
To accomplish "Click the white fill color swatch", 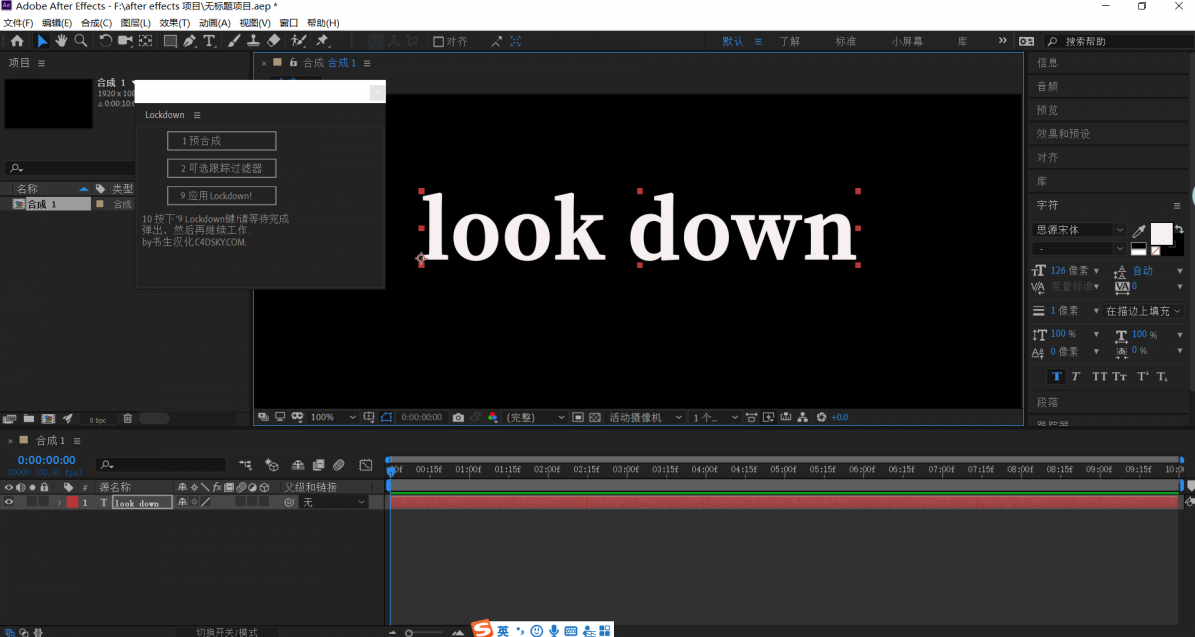I will coord(1161,232).
